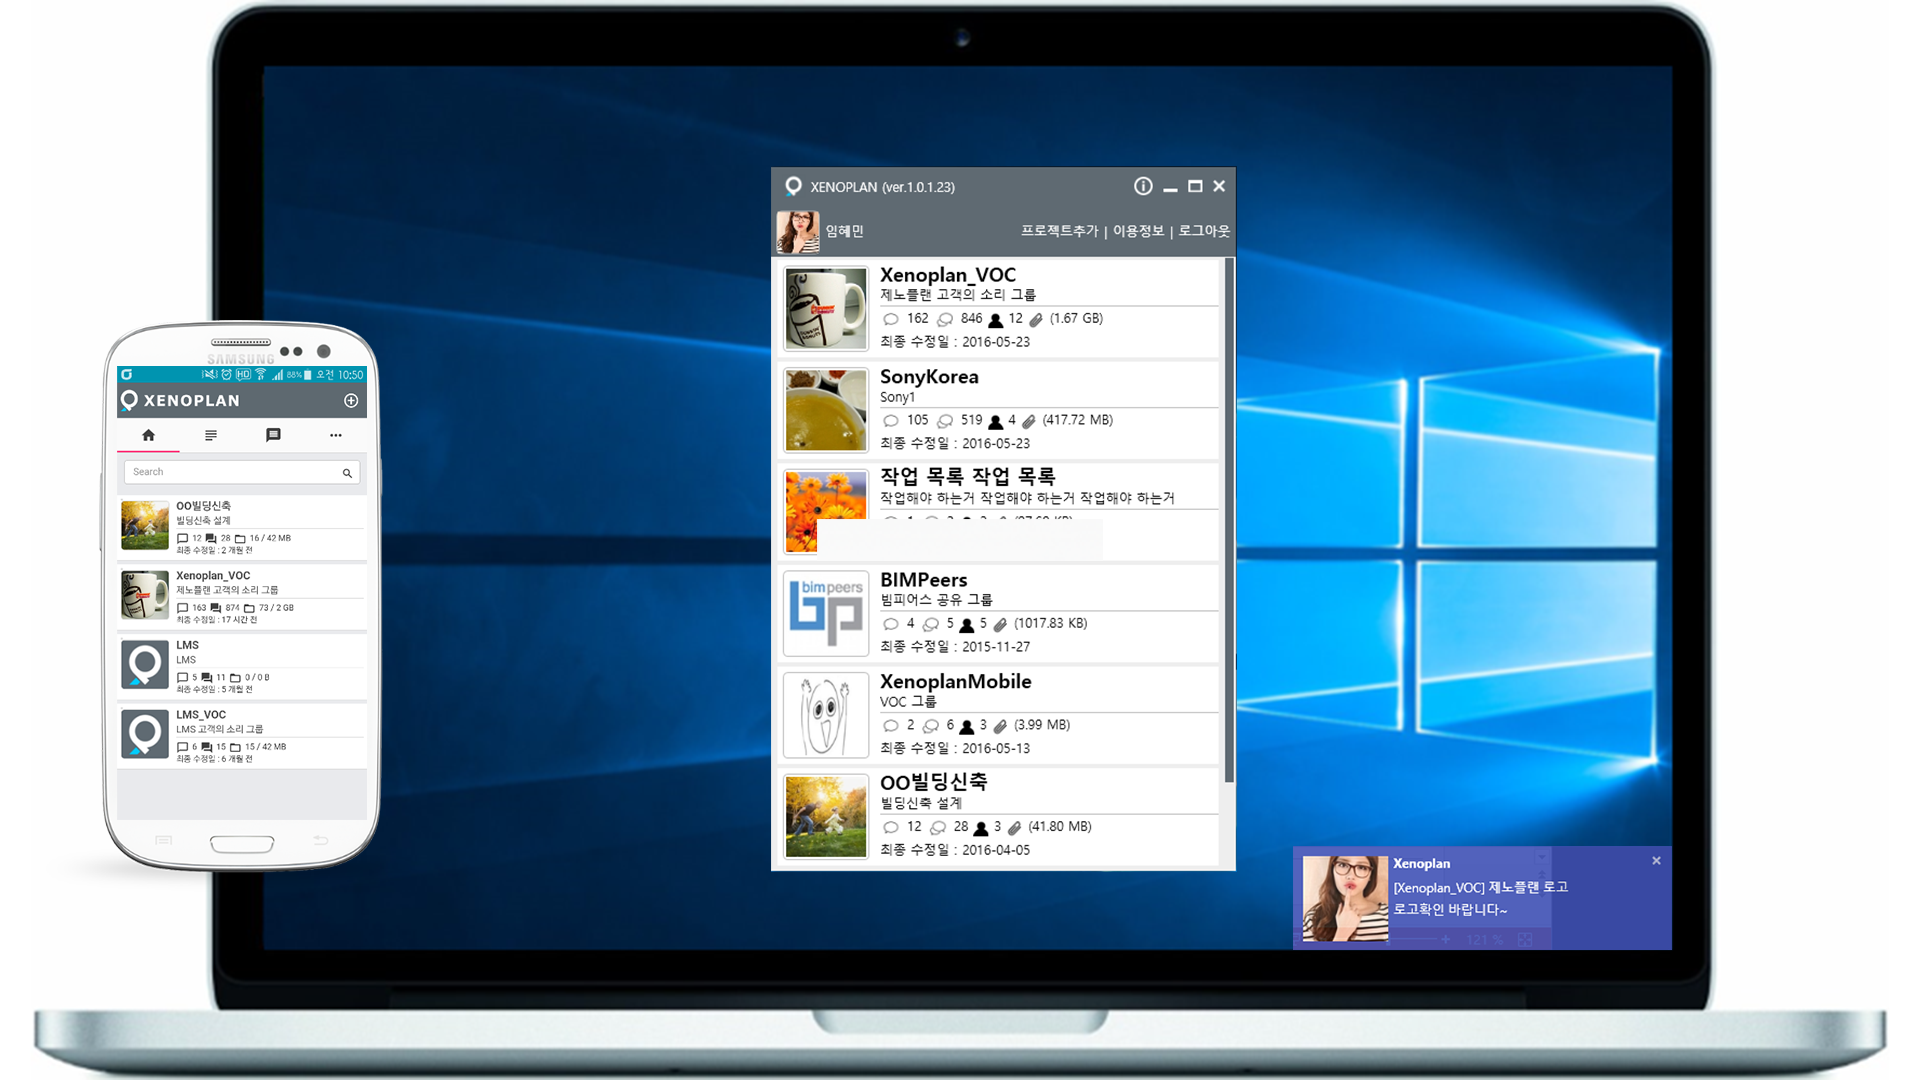Open 이용정보 usage info link

tap(1138, 231)
